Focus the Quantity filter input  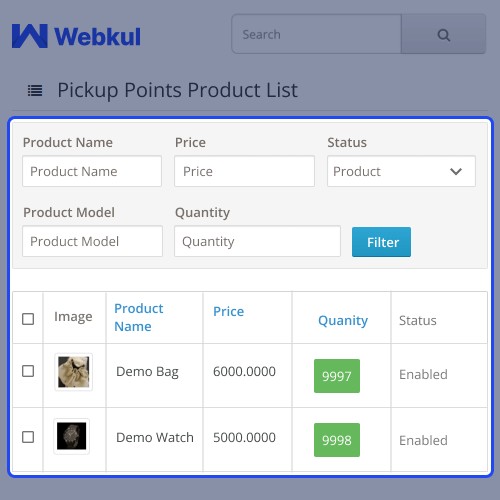(x=257, y=241)
